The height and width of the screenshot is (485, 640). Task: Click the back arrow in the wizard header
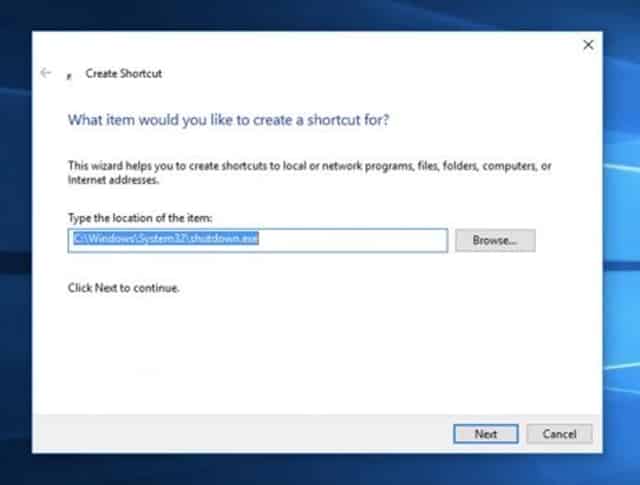tap(46, 73)
